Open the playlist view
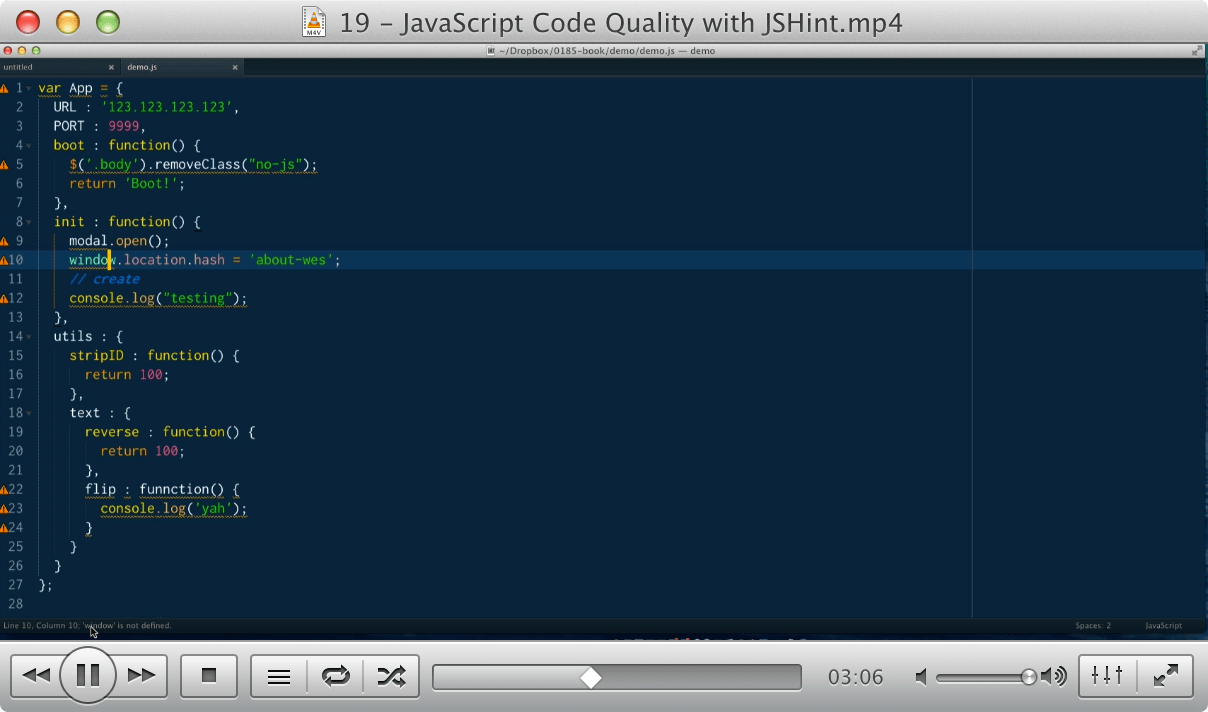1208x712 pixels. coord(278,676)
